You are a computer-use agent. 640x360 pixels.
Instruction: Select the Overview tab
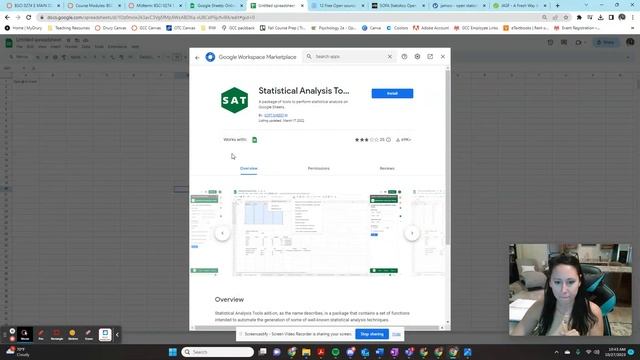coord(249,168)
